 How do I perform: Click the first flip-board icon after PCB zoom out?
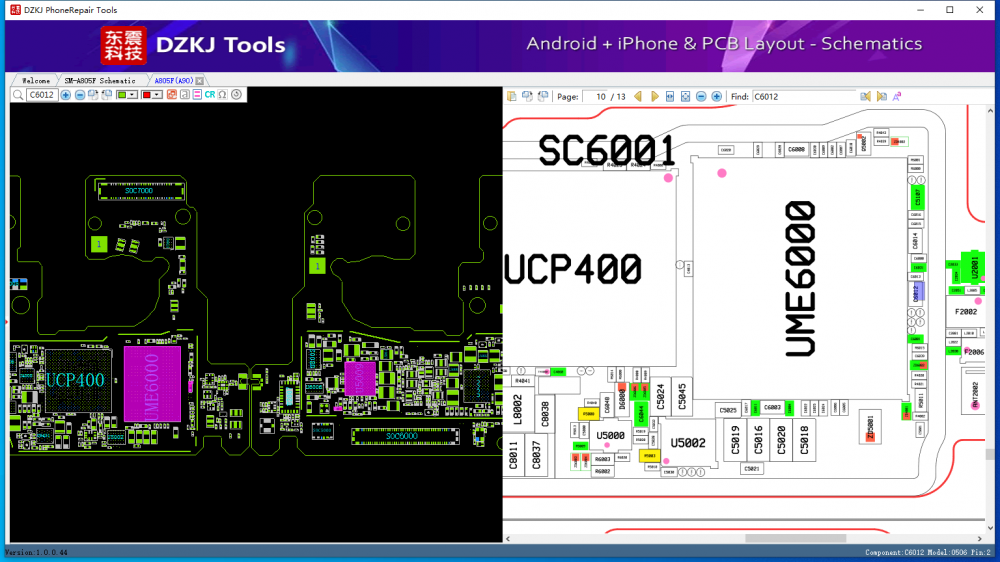[93, 95]
